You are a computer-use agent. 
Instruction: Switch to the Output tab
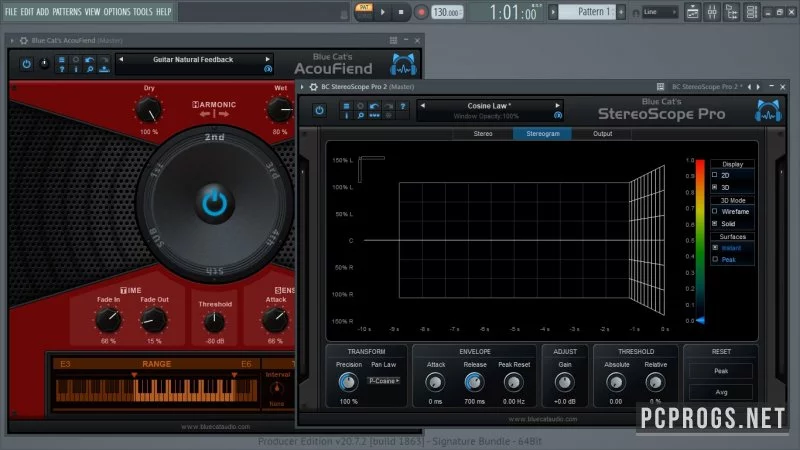click(x=602, y=134)
